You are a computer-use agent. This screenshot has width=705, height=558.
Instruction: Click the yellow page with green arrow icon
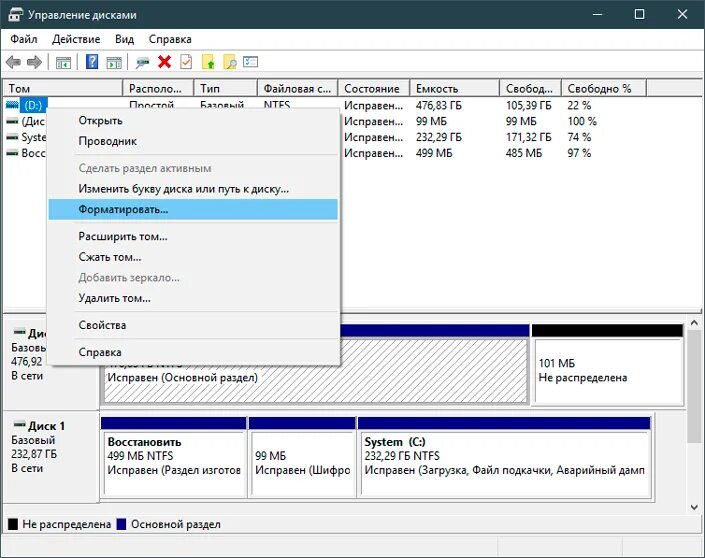click(208, 62)
